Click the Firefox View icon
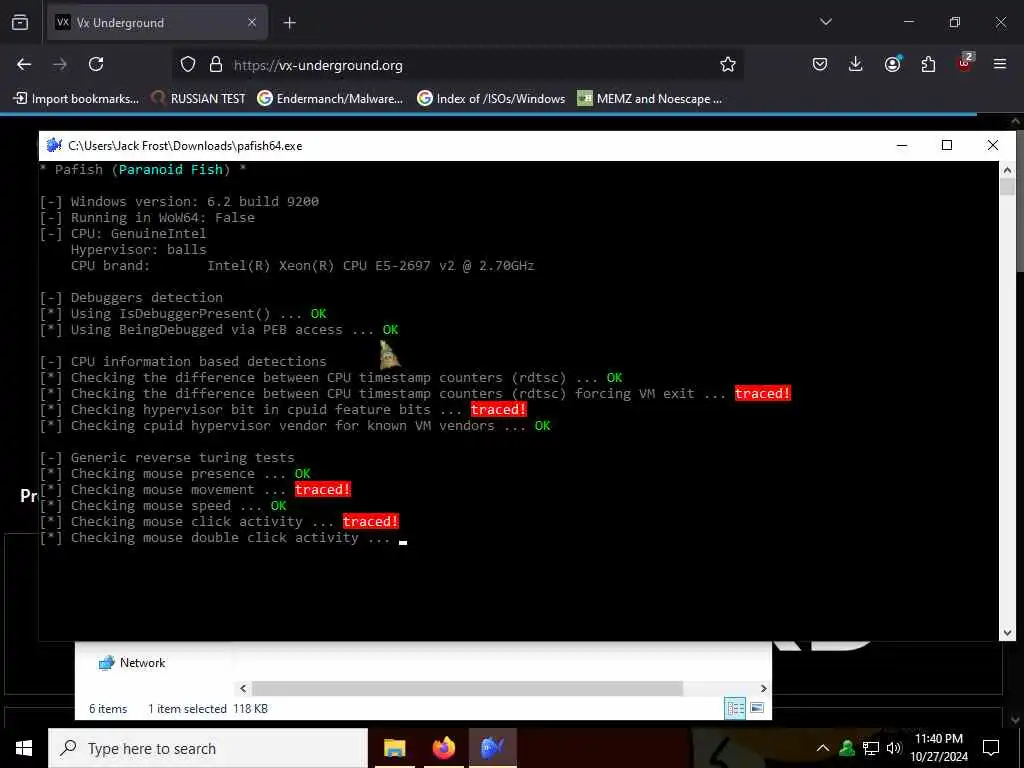The width and height of the screenshot is (1024, 768). [x=20, y=23]
